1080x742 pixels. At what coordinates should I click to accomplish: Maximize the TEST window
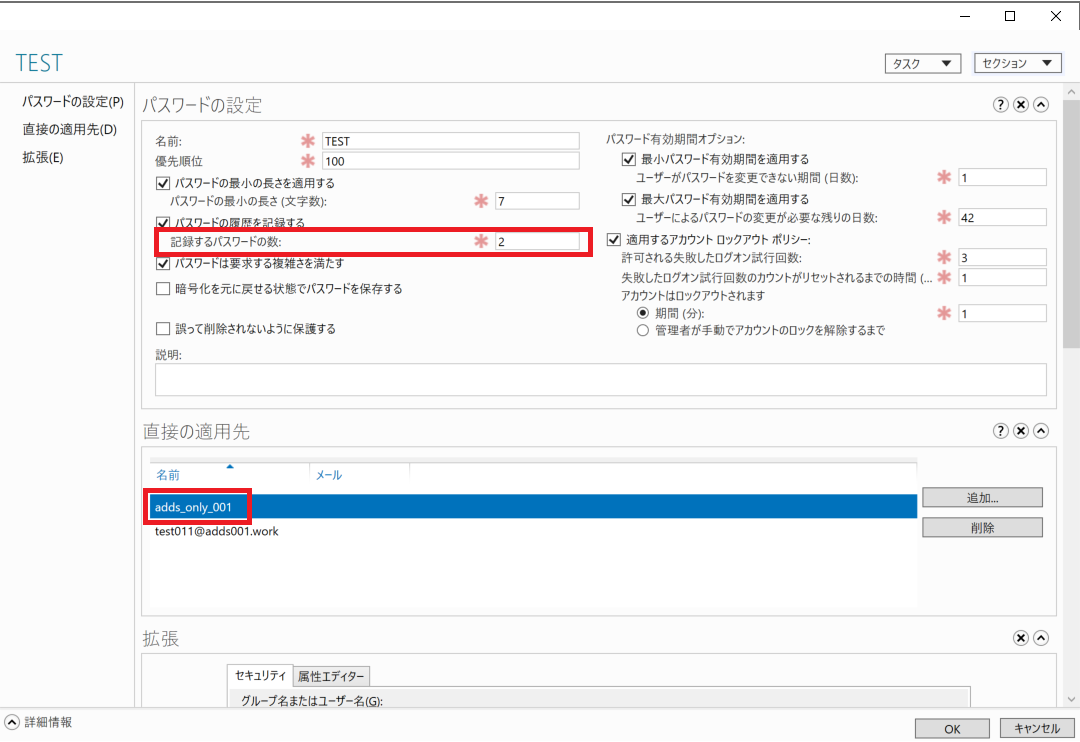click(x=1010, y=16)
